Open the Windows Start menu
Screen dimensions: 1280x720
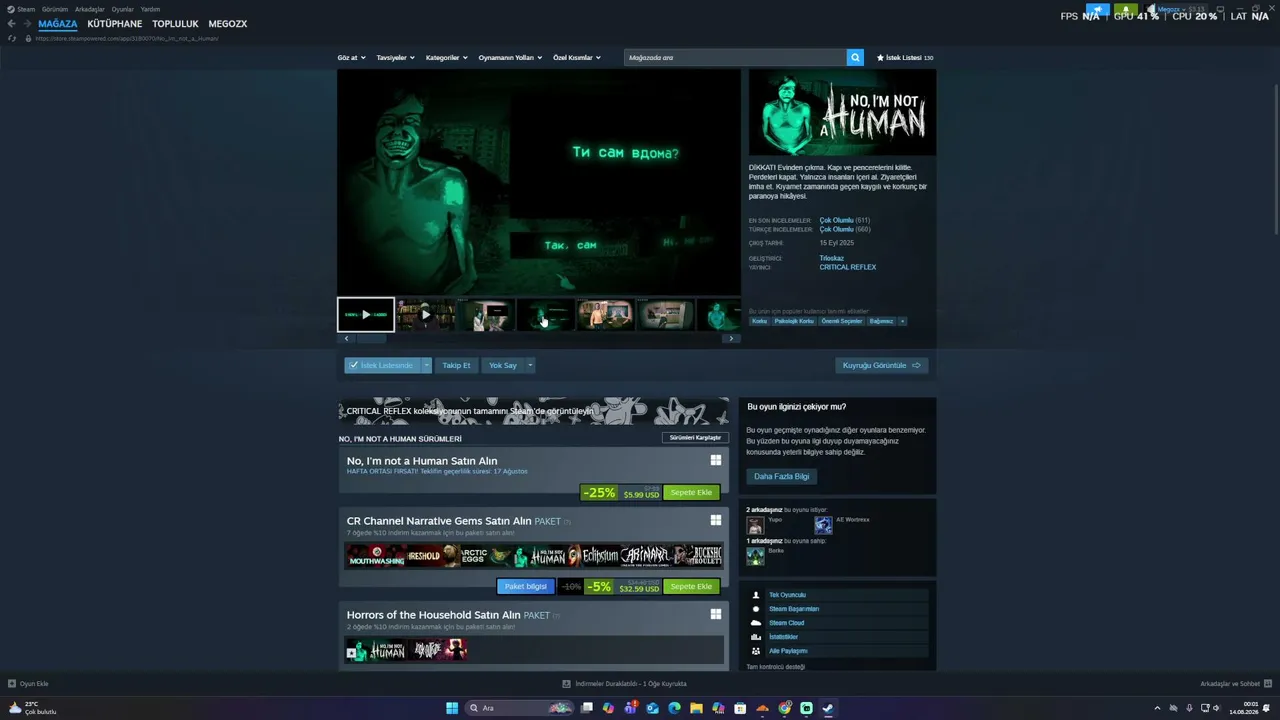(452, 708)
